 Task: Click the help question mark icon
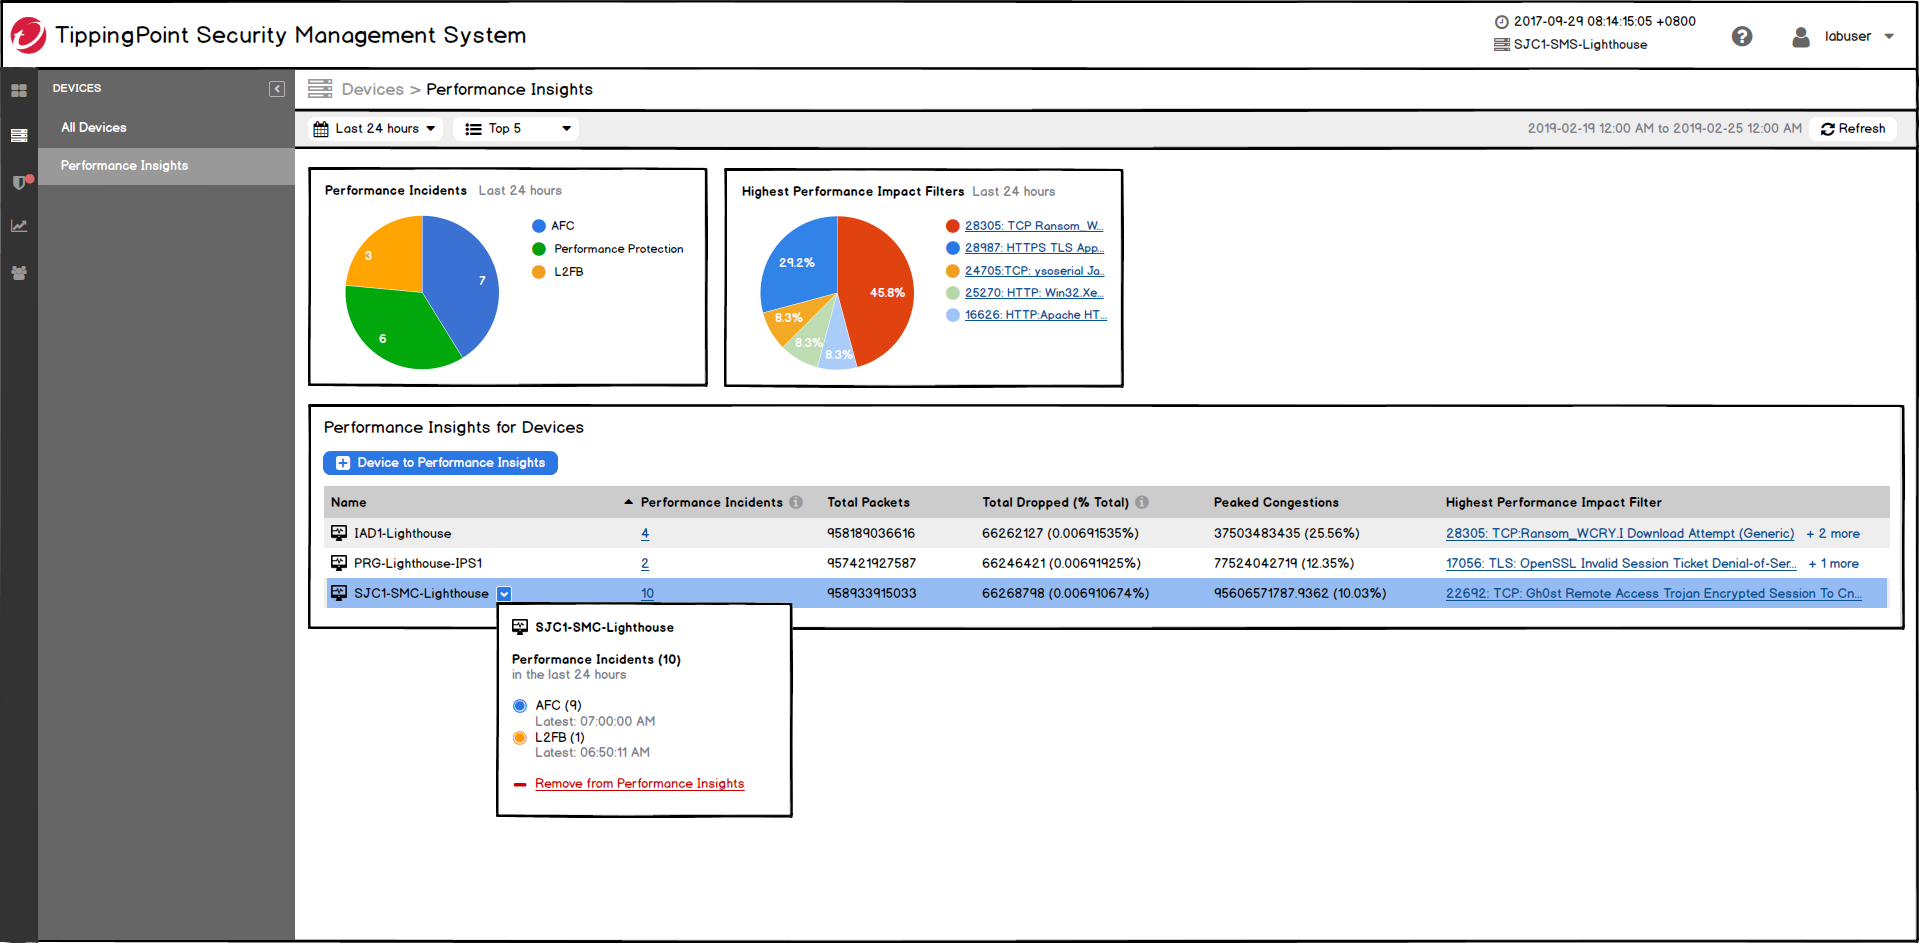tap(1742, 36)
